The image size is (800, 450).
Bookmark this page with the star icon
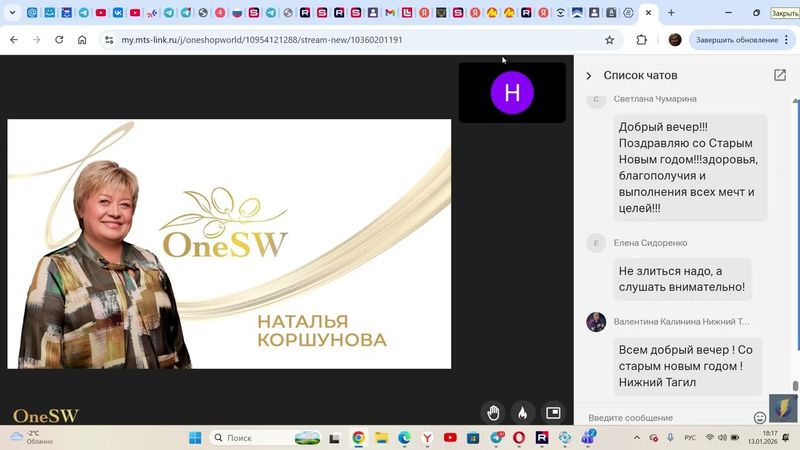click(610, 40)
